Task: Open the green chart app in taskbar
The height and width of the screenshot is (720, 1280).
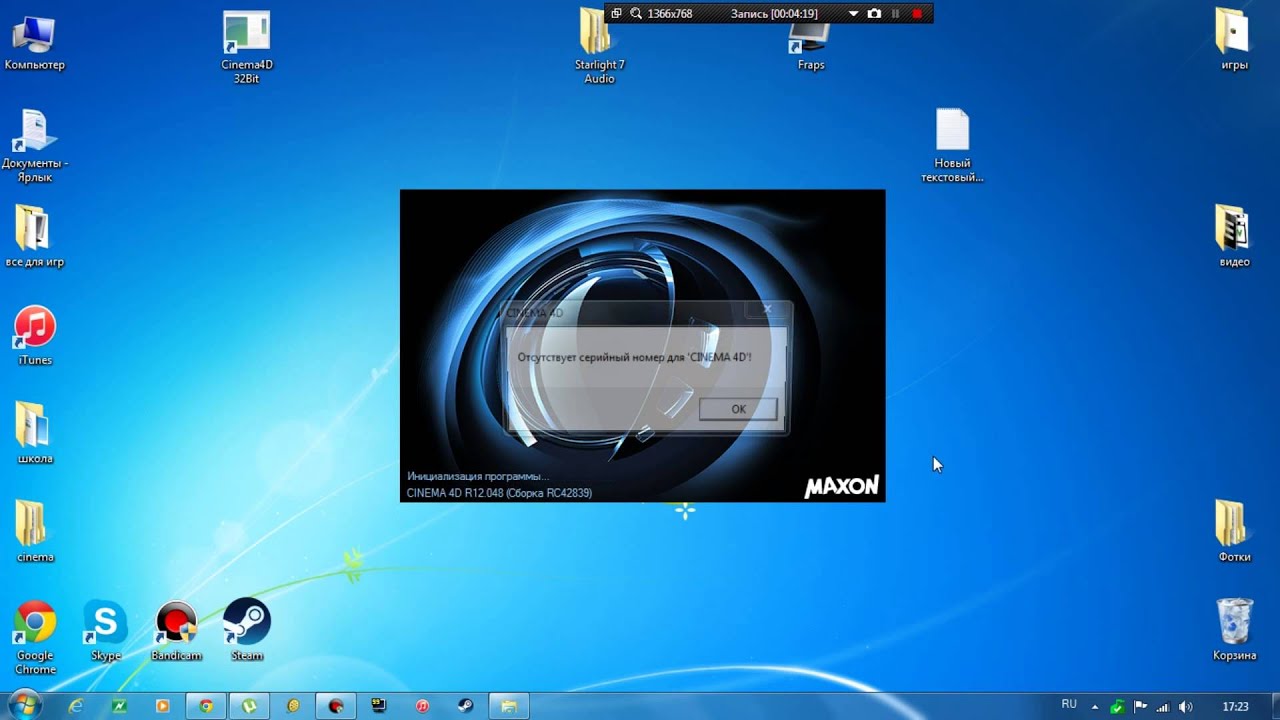Action: tap(119, 706)
